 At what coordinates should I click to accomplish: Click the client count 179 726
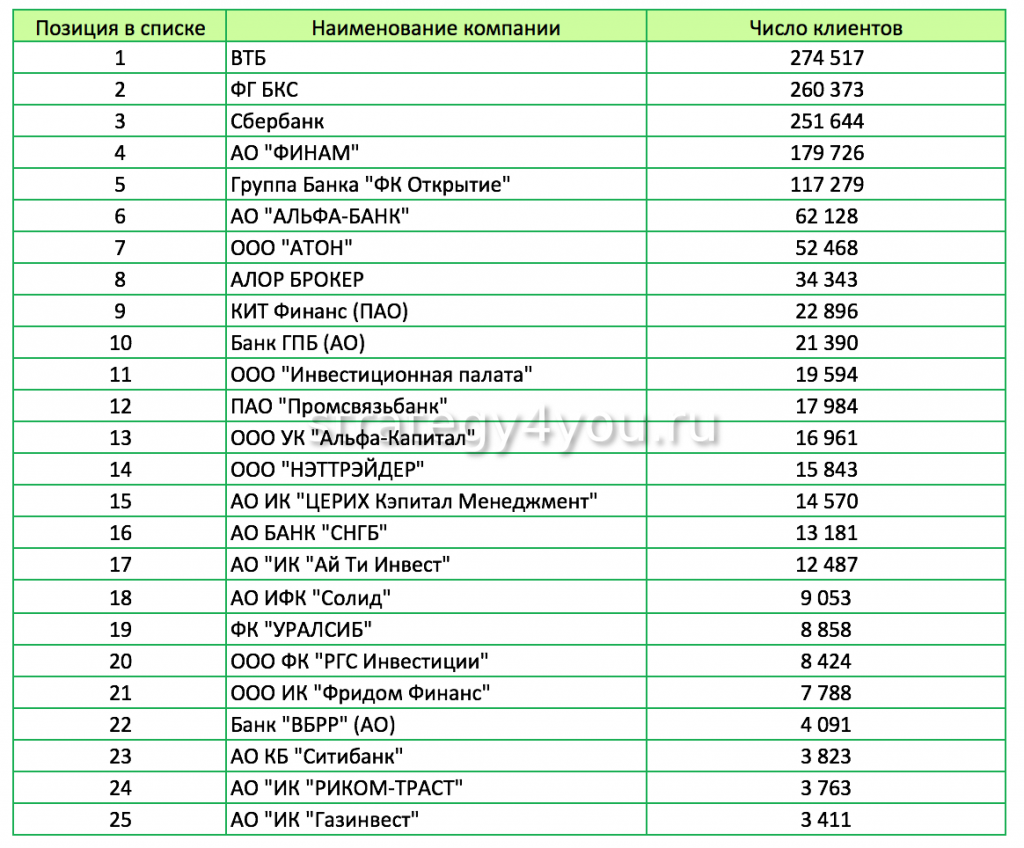click(826, 153)
